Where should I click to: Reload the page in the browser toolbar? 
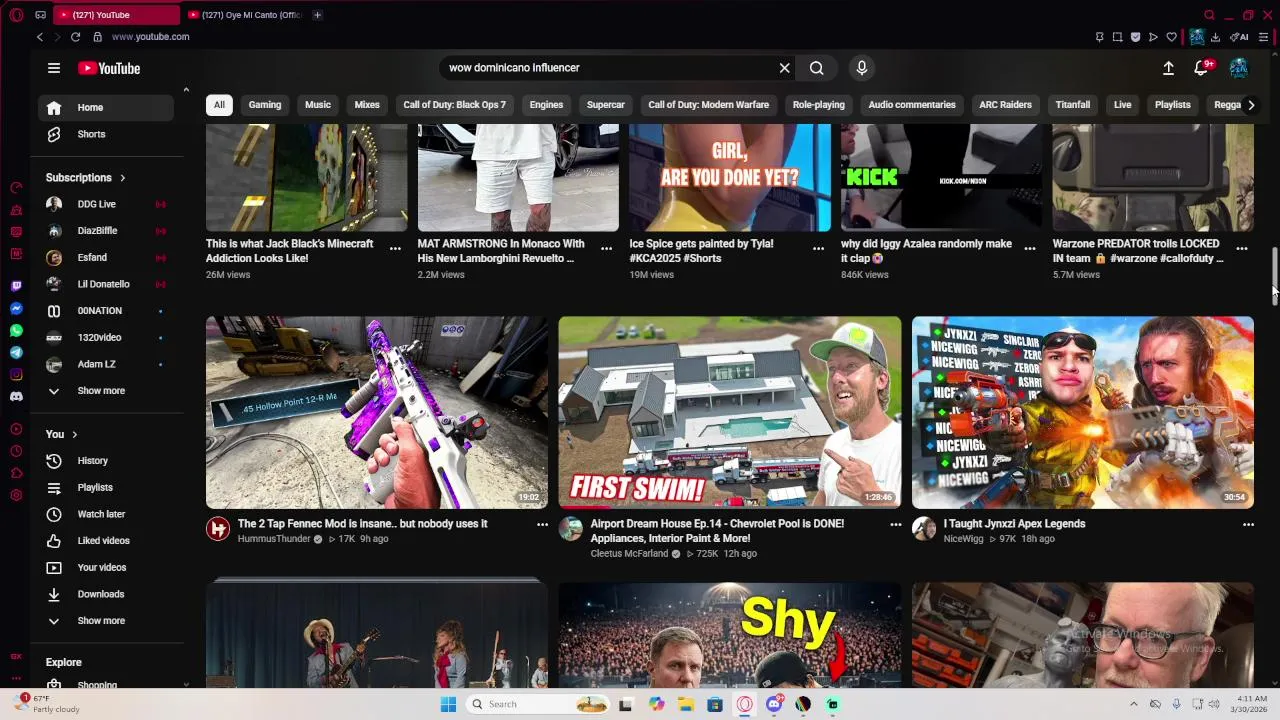[75, 37]
